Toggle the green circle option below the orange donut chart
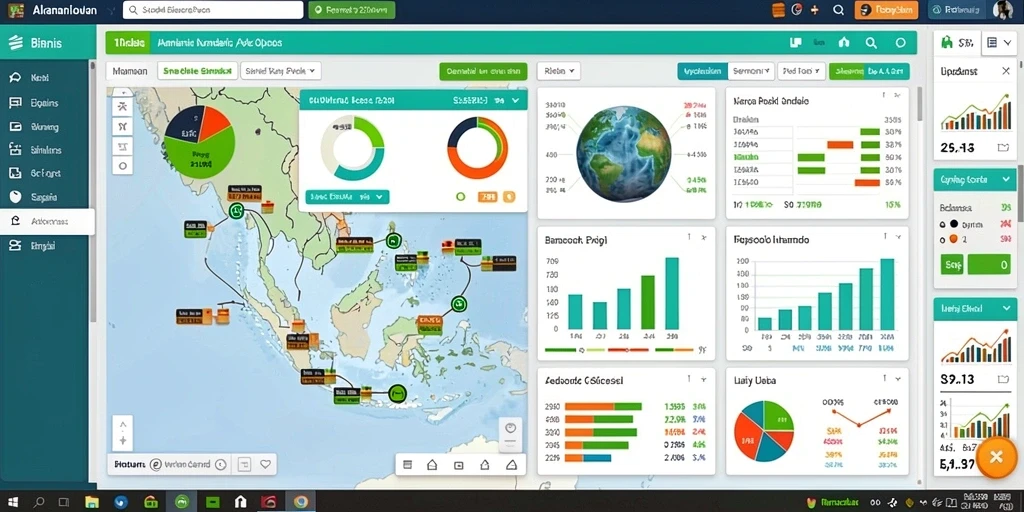Image resolution: width=1024 pixels, height=512 pixels. tap(460, 196)
